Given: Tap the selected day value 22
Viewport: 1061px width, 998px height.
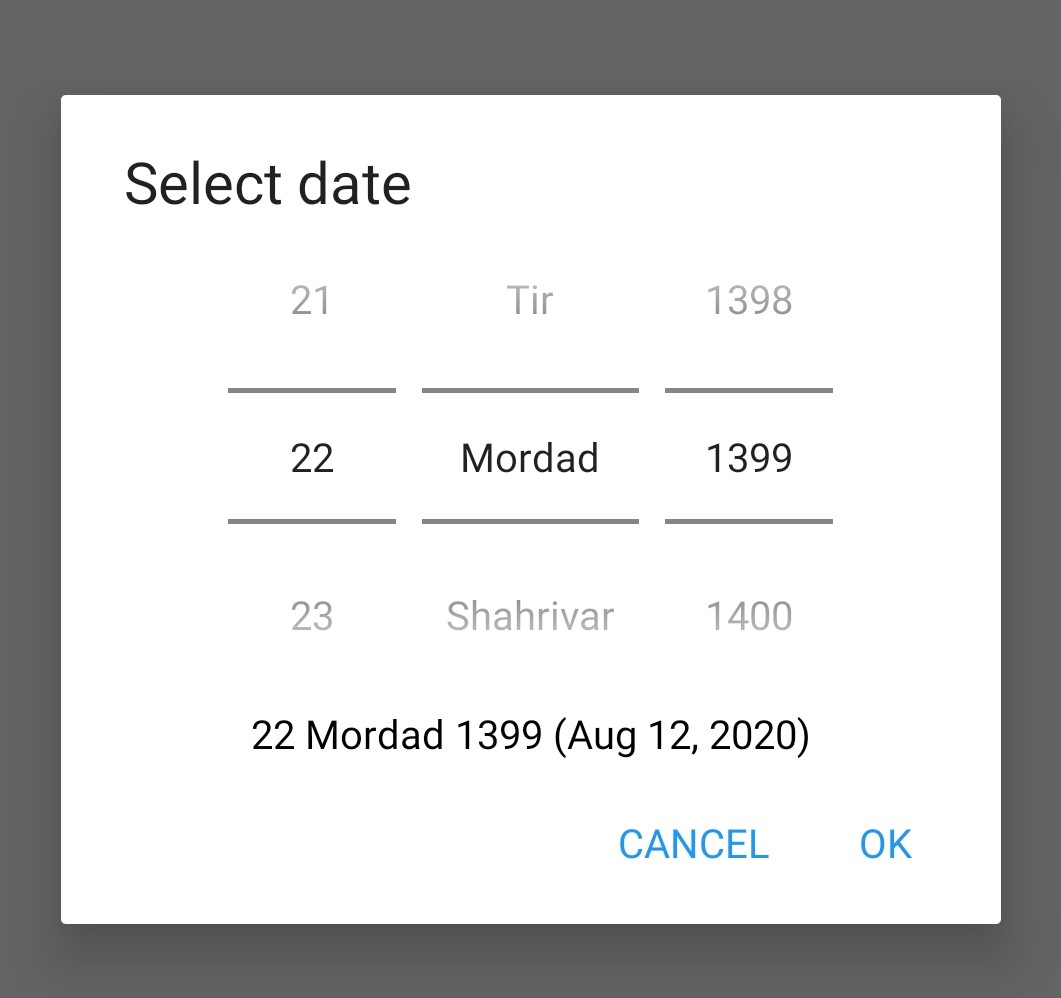Looking at the screenshot, I should [x=311, y=458].
